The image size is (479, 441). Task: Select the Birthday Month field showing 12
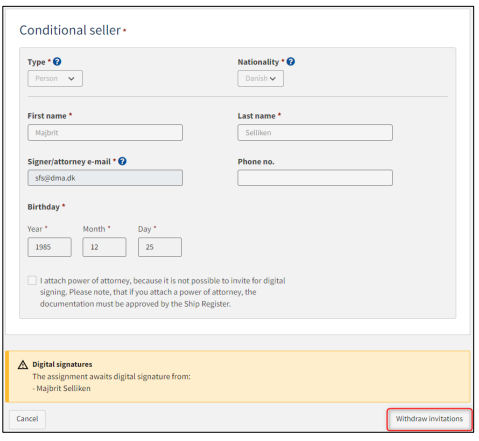[104, 247]
